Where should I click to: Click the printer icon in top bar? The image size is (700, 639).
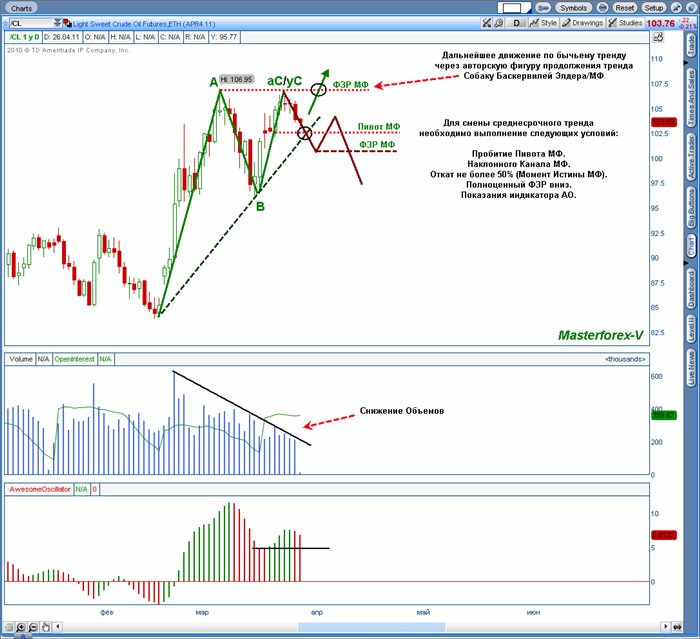(x=602, y=8)
